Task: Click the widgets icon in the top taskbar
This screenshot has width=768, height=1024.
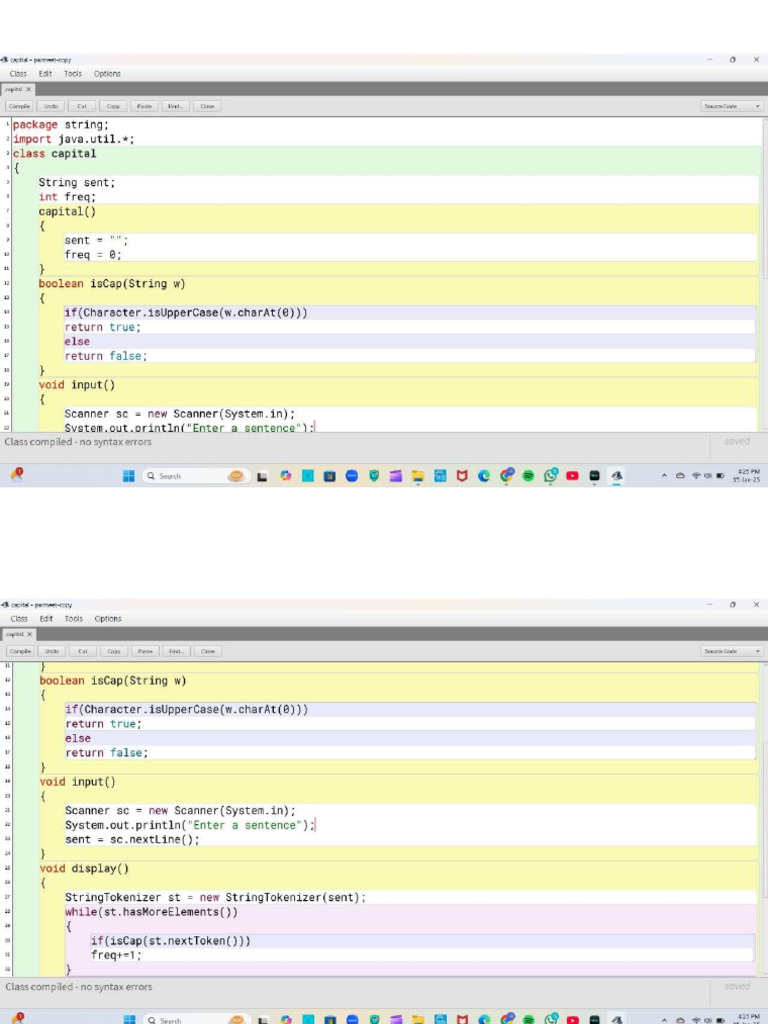Action: (17, 475)
